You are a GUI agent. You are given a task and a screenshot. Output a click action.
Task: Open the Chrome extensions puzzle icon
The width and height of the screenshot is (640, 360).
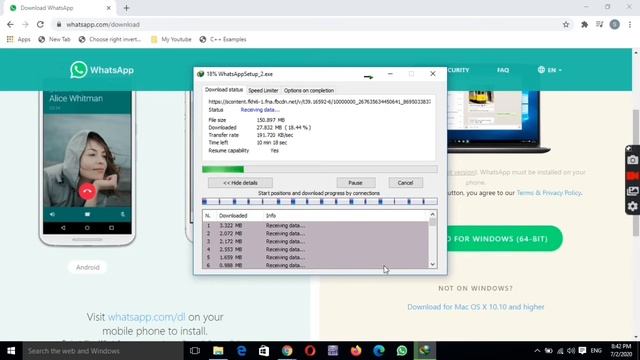[584, 24]
